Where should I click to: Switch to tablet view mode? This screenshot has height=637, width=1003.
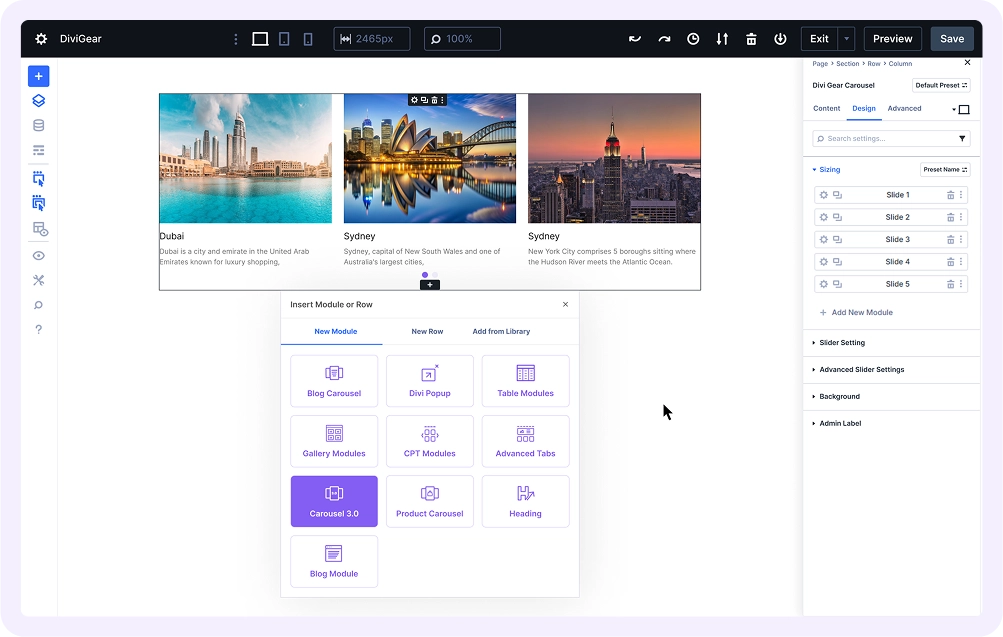point(284,39)
